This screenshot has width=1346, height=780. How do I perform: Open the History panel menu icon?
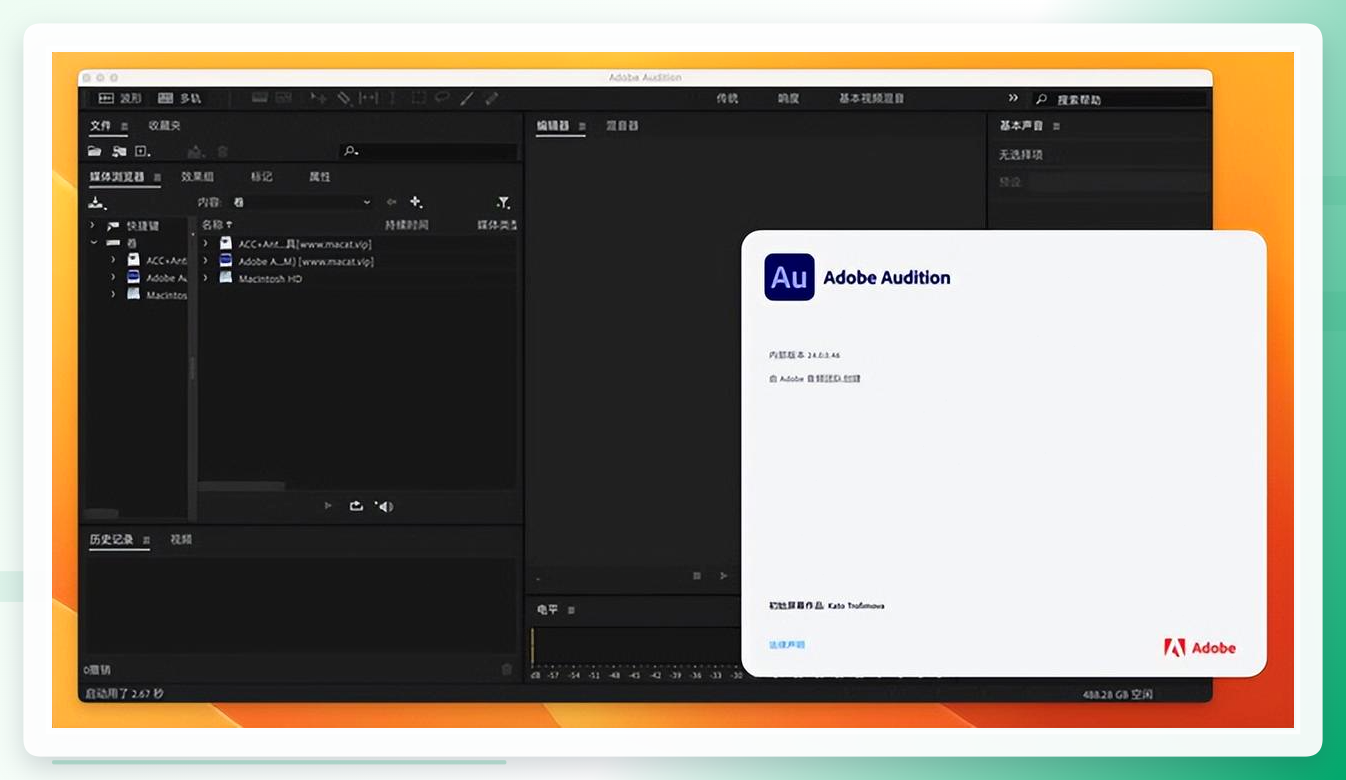tap(146, 540)
